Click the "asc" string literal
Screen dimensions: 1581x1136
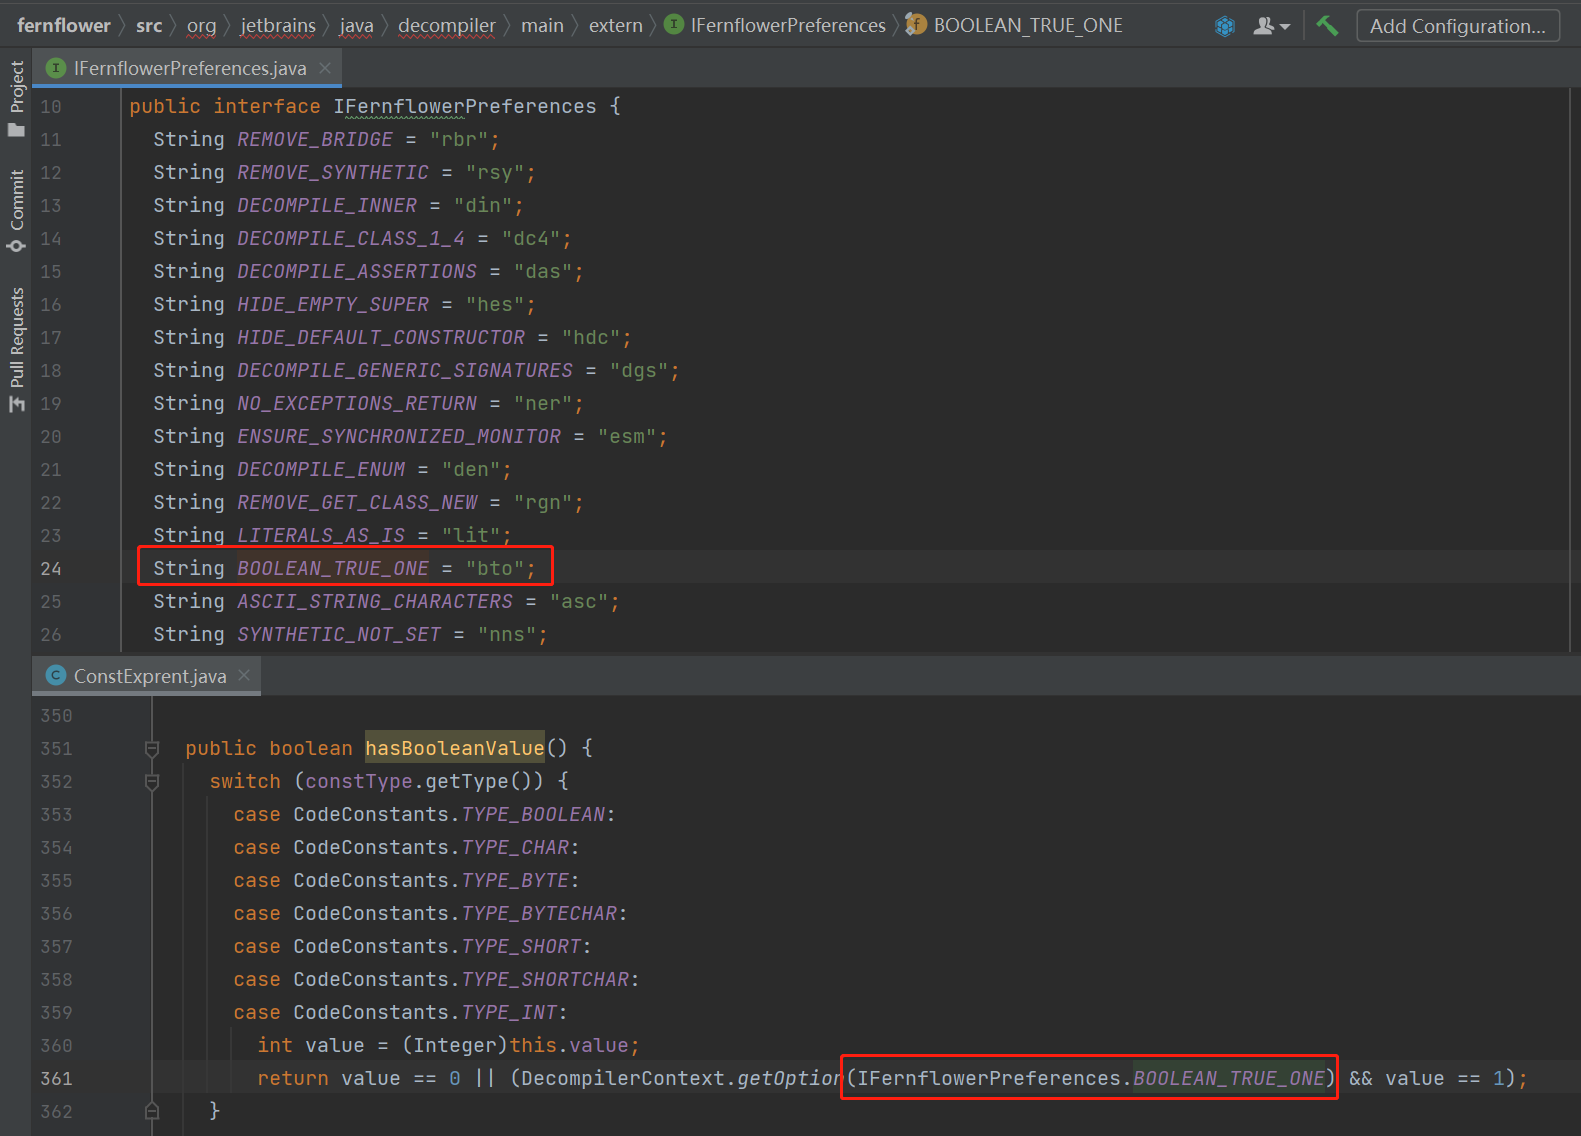click(x=579, y=601)
